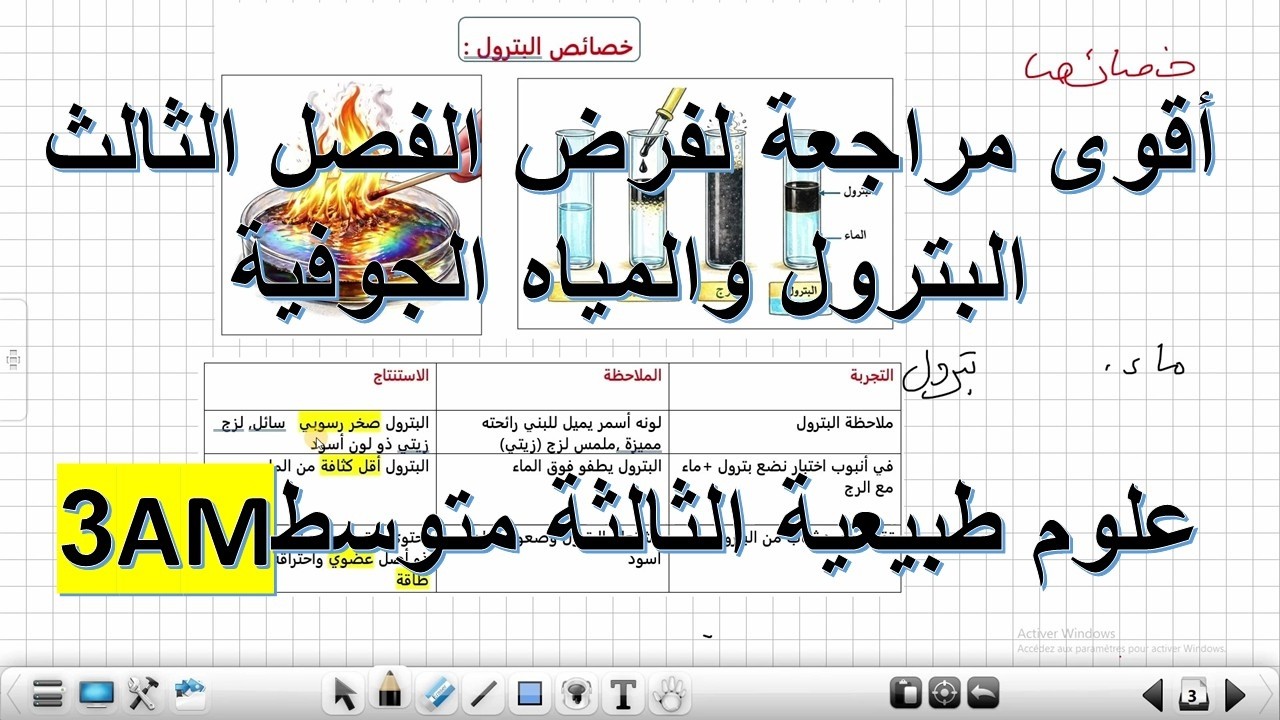Click the burning petroleum dish image
The height and width of the screenshot is (720, 1280).
(351, 205)
